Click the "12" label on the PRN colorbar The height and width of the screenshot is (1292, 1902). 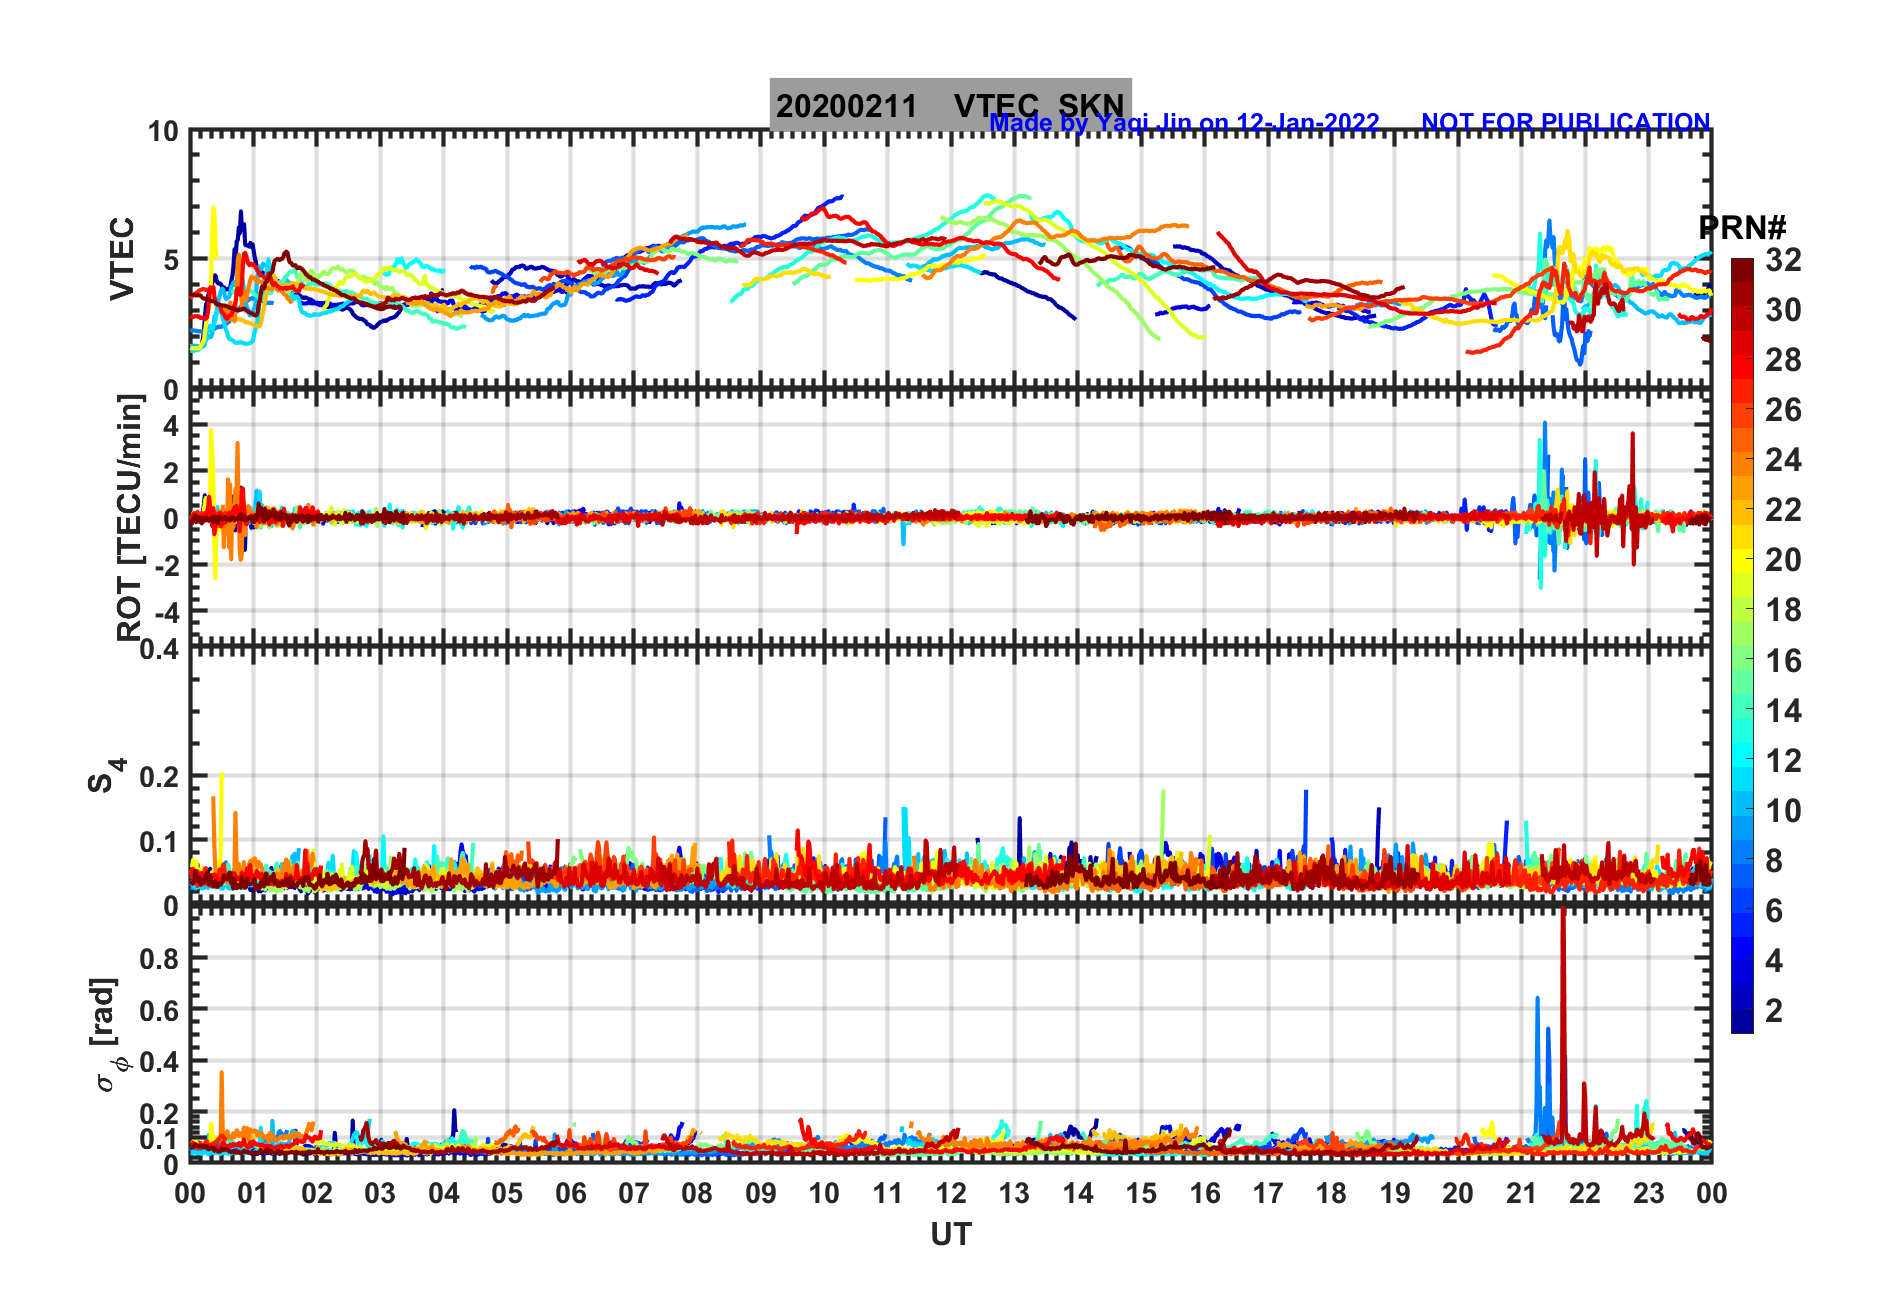point(1783,761)
